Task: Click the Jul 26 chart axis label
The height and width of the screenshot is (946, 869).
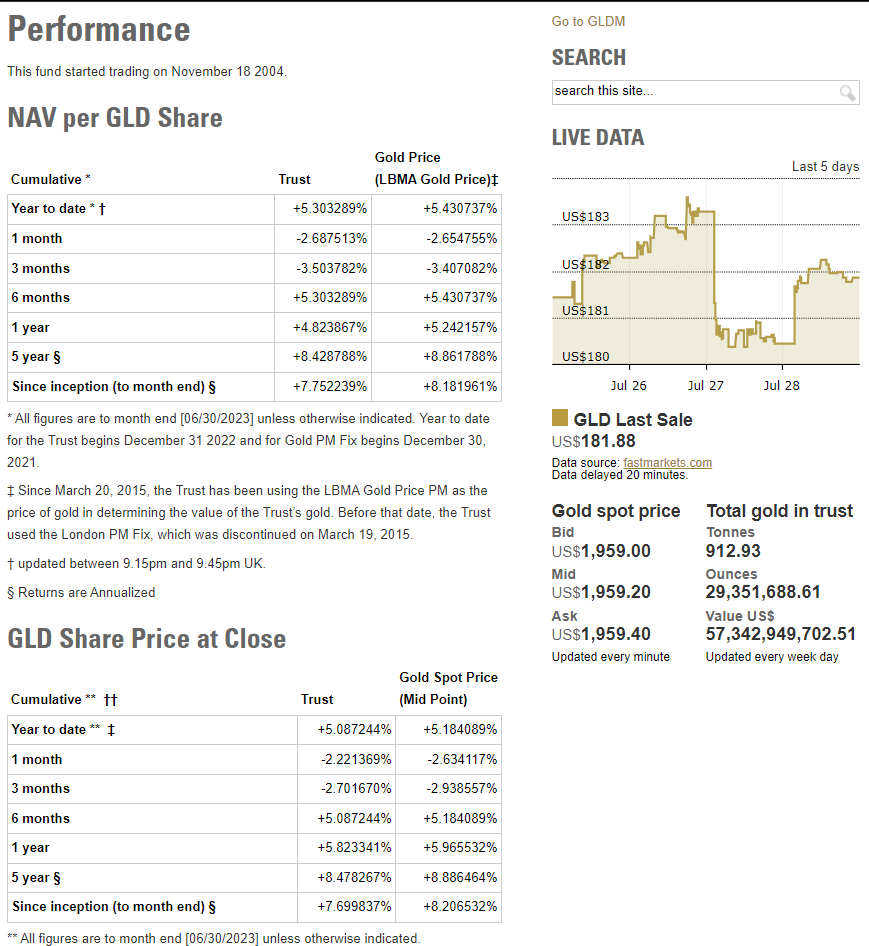Action: 628,386
